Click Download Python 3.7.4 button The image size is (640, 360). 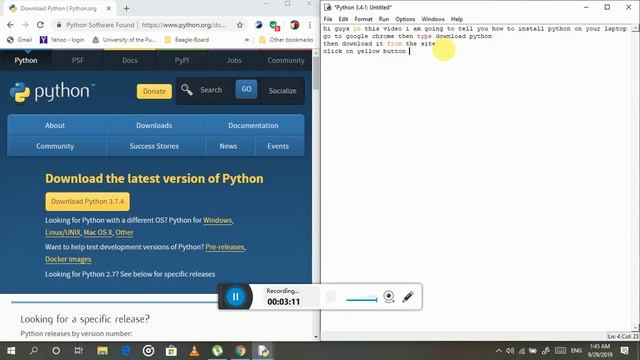tap(87, 202)
